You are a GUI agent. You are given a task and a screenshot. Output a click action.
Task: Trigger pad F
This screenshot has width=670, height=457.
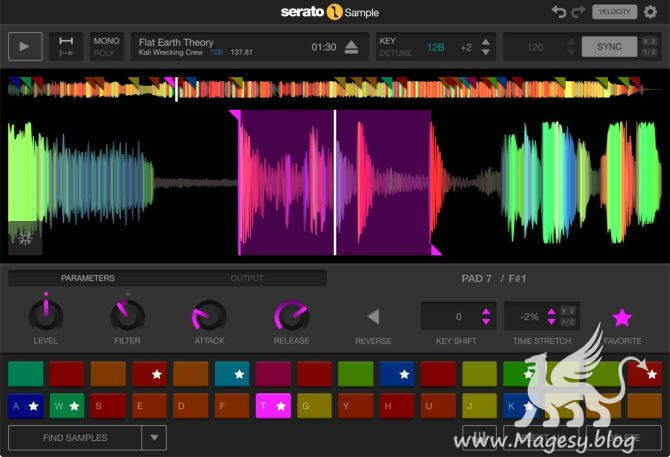point(232,406)
